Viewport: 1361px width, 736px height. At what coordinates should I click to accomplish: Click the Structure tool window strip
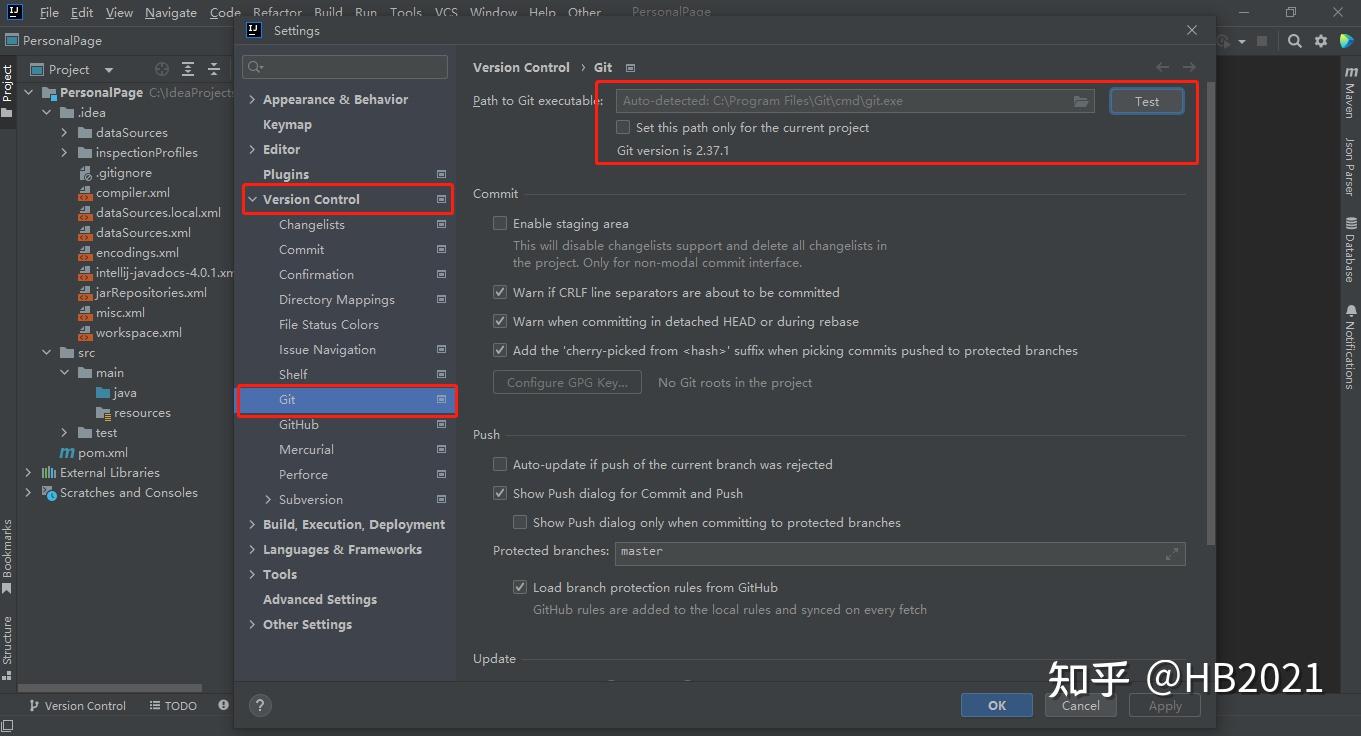[x=8, y=648]
